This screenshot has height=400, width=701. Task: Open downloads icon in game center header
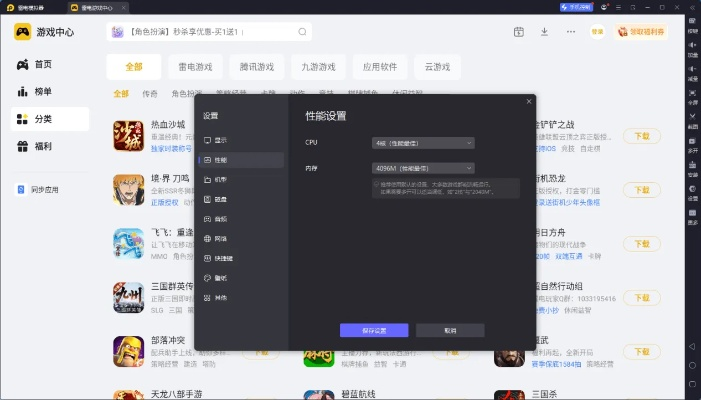pyautogui.click(x=544, y=32)
